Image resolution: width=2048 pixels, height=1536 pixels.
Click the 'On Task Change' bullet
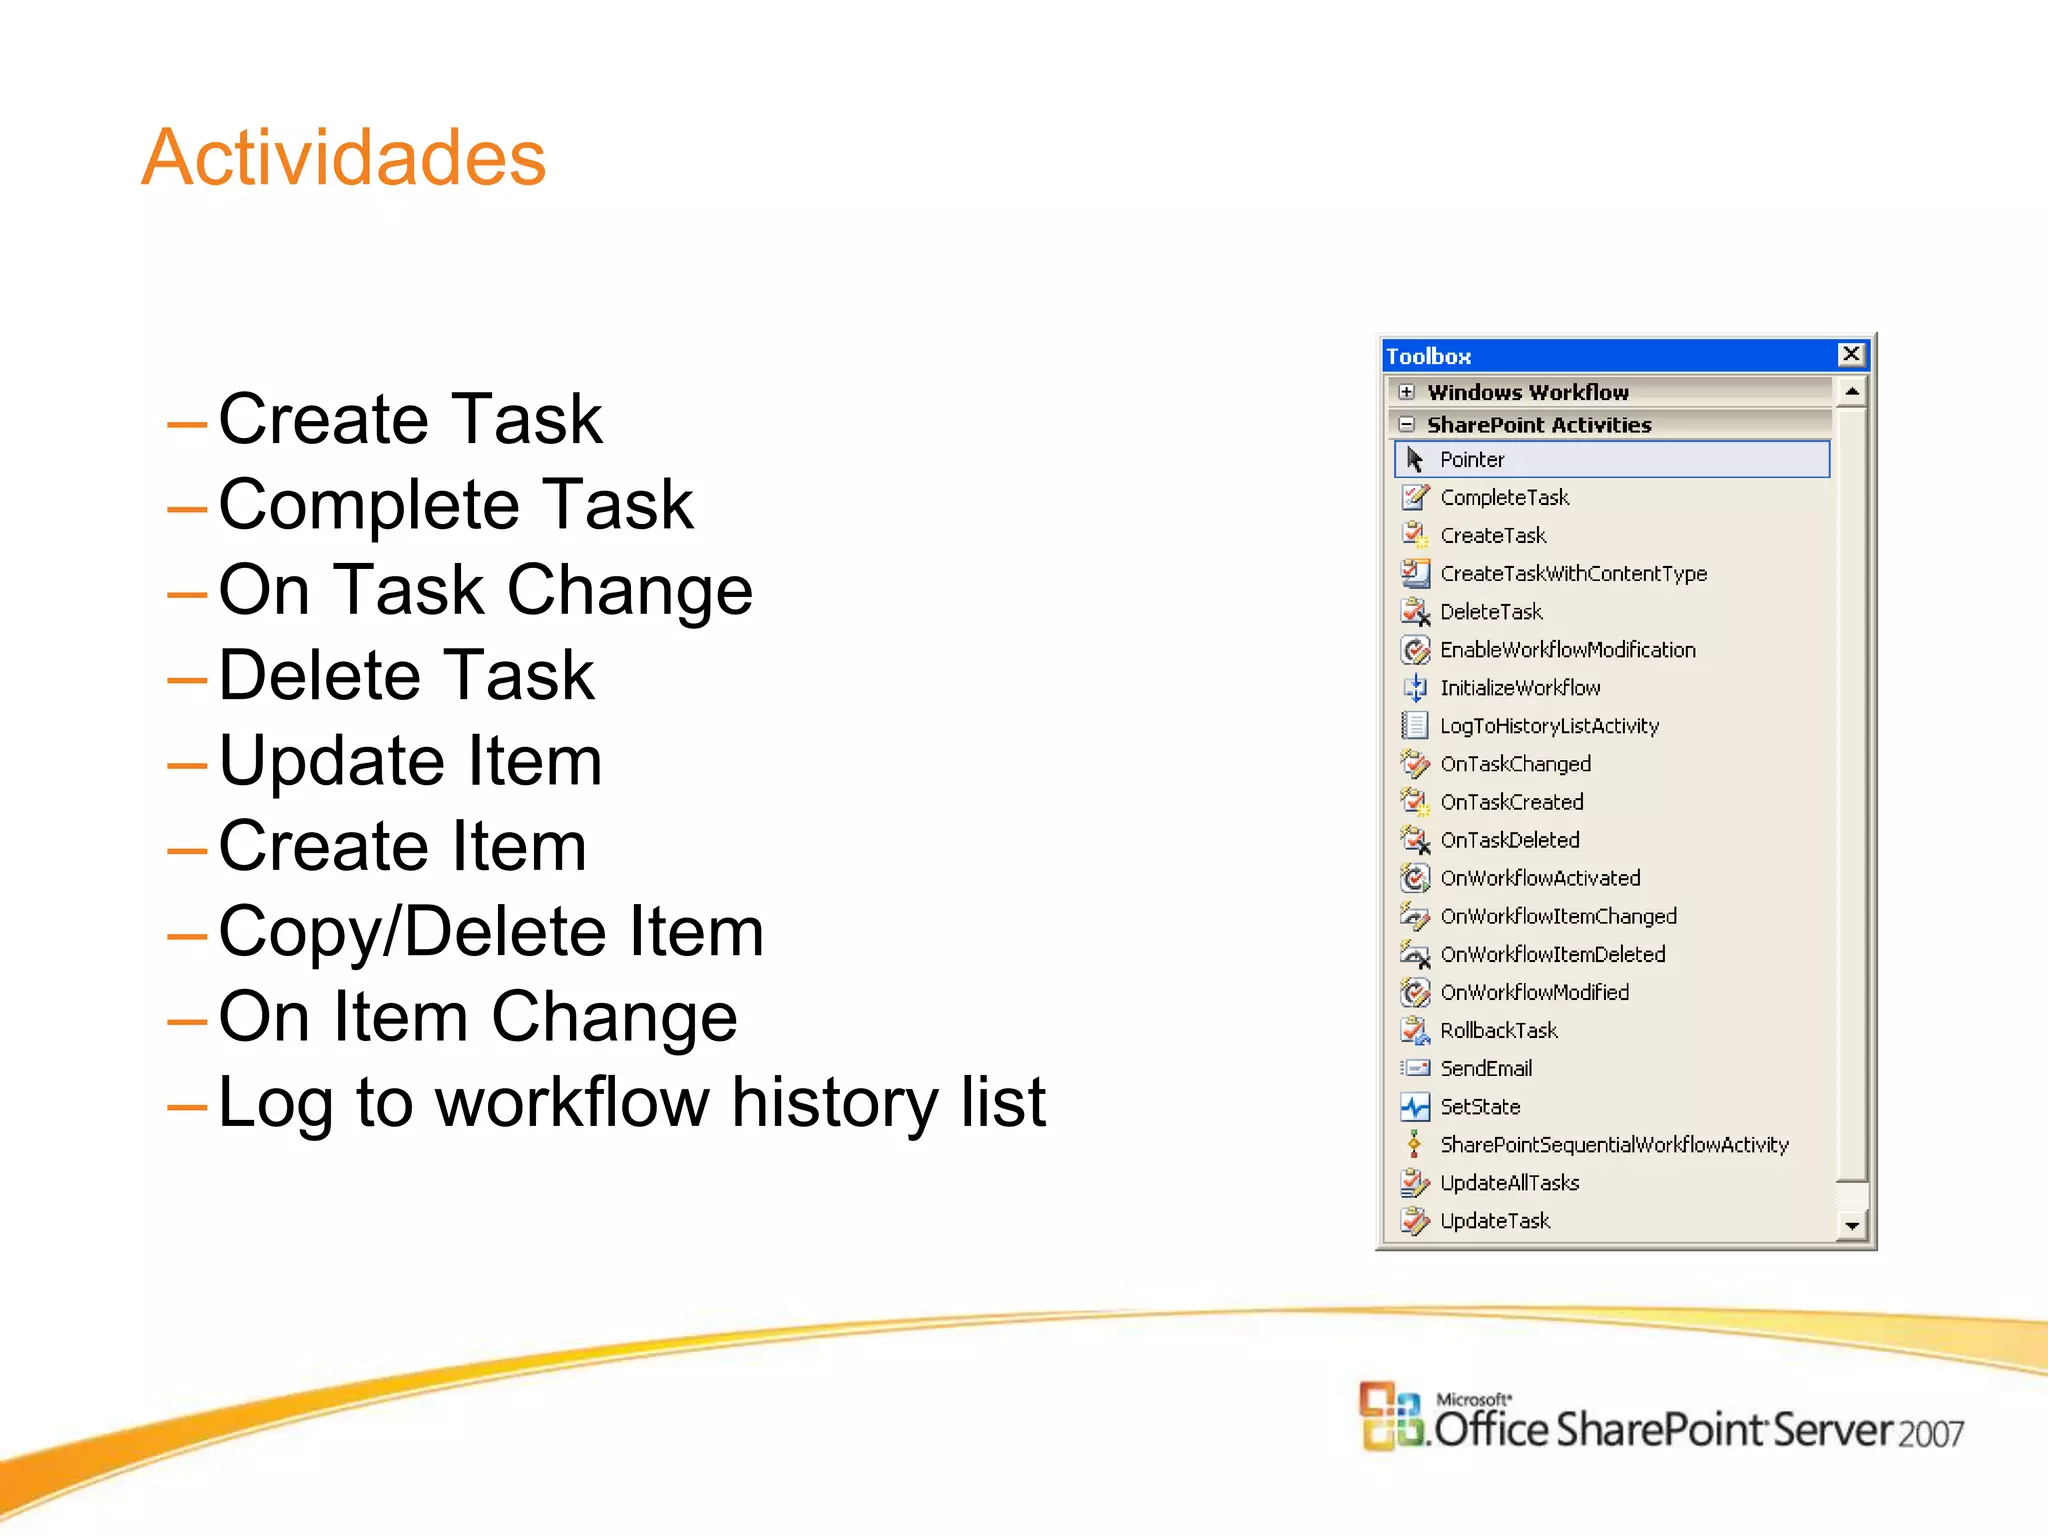(460, 589)
